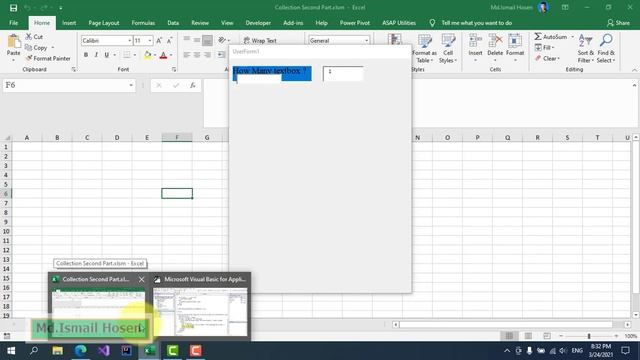Switch to Normal view in status bar
The image size is (640, 360).
click(x=509, y=336)
